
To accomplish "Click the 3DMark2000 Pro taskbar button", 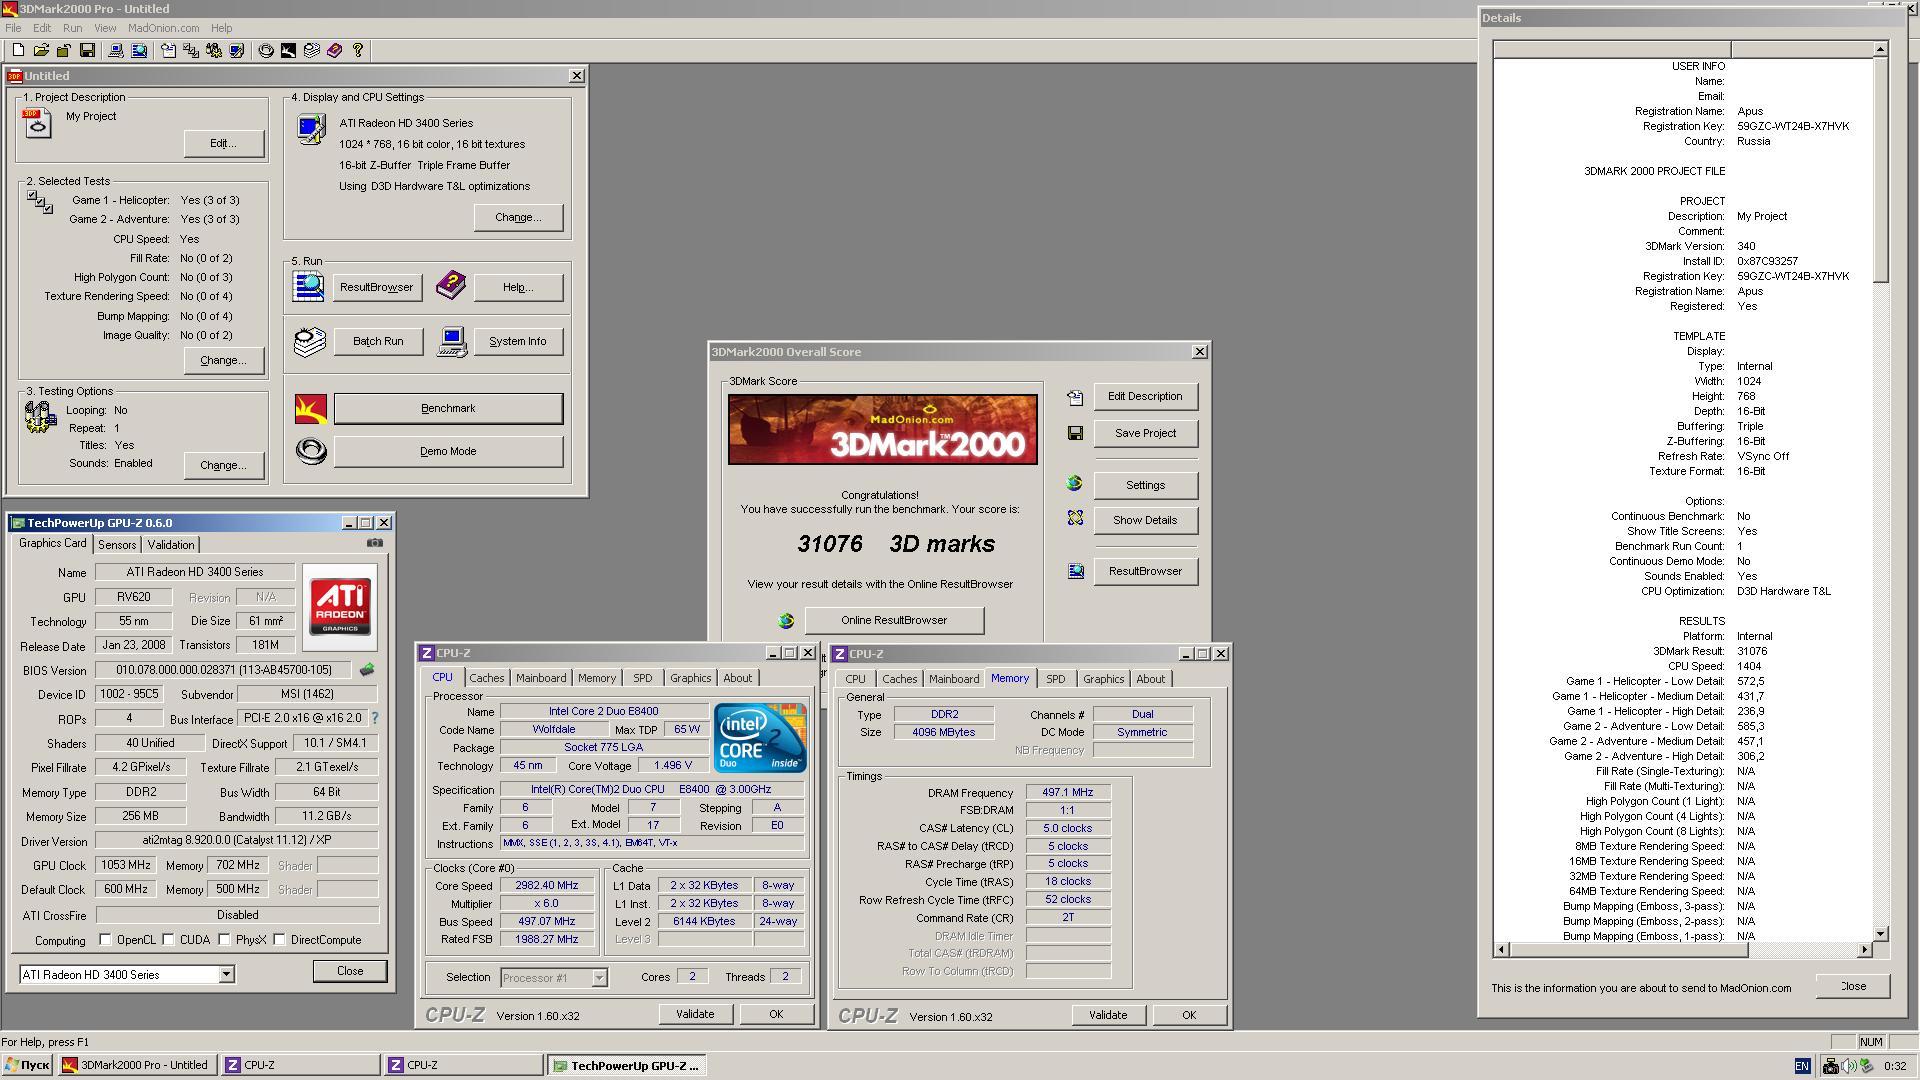I will click(136, 1065).
